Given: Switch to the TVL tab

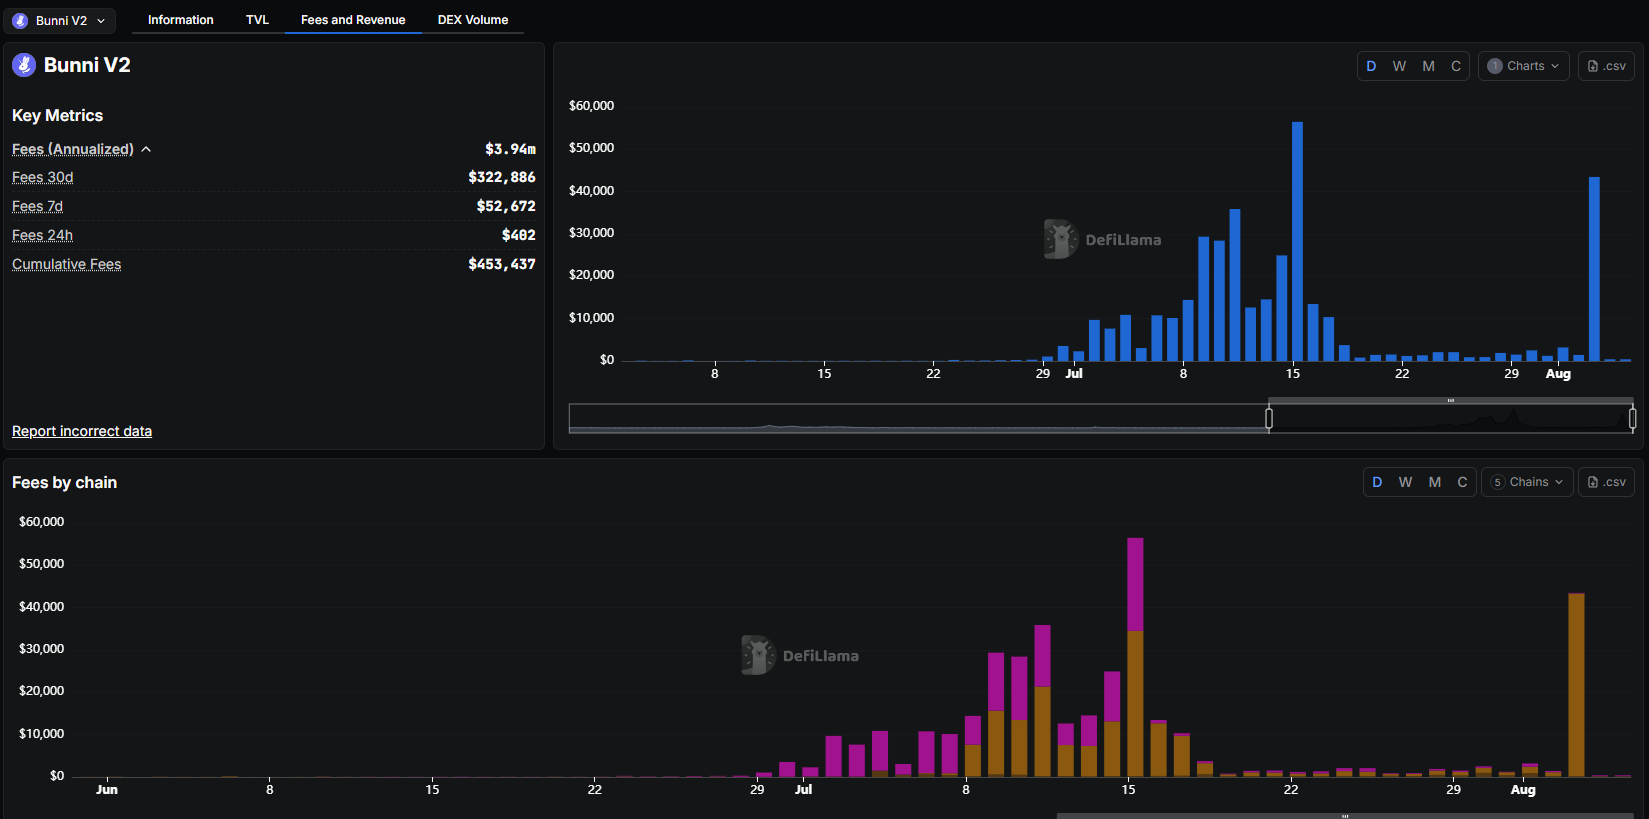Looking at the screenshot, I should 257,20.
